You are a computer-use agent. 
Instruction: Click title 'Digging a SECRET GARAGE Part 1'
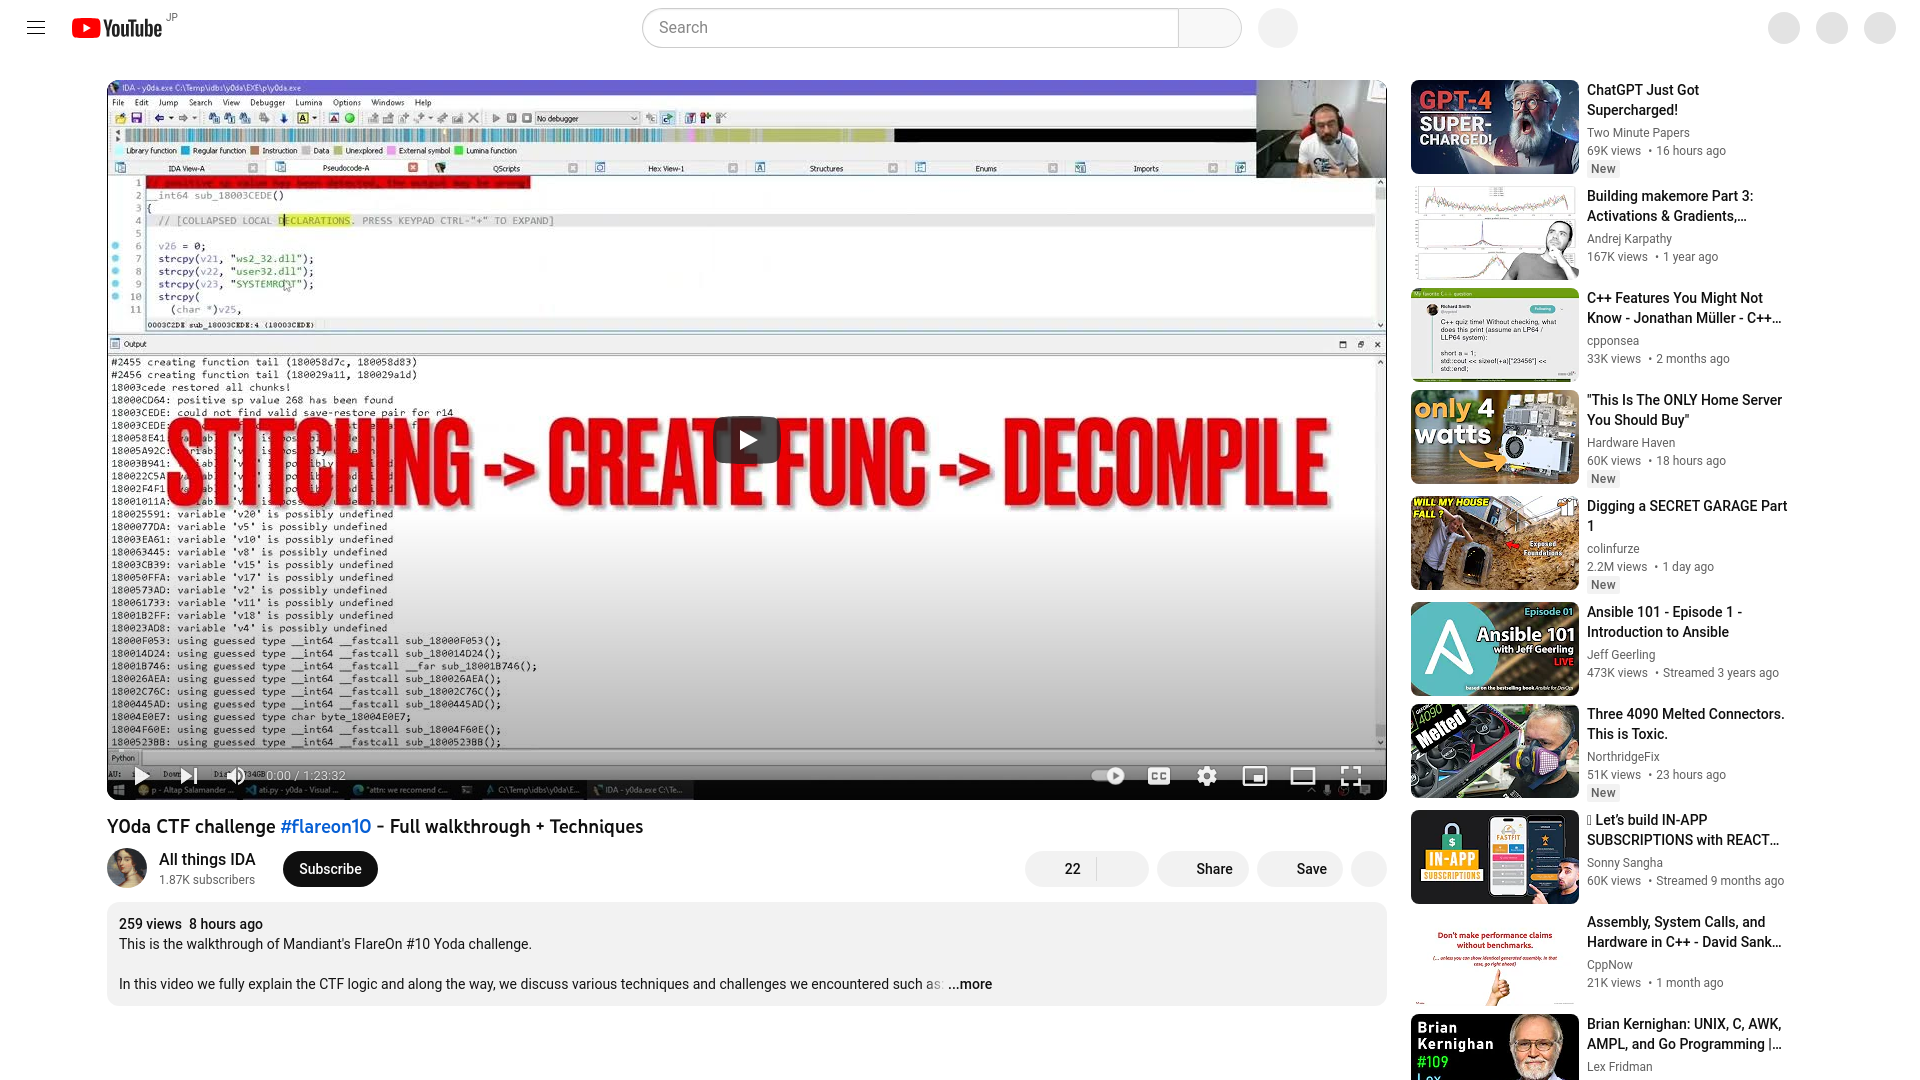1687,516
